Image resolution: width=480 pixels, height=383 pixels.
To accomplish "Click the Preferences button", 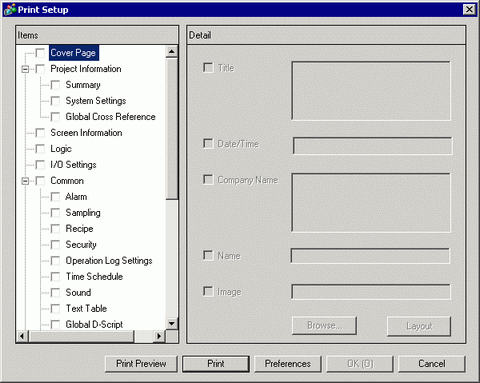I will tap(288, 364).
